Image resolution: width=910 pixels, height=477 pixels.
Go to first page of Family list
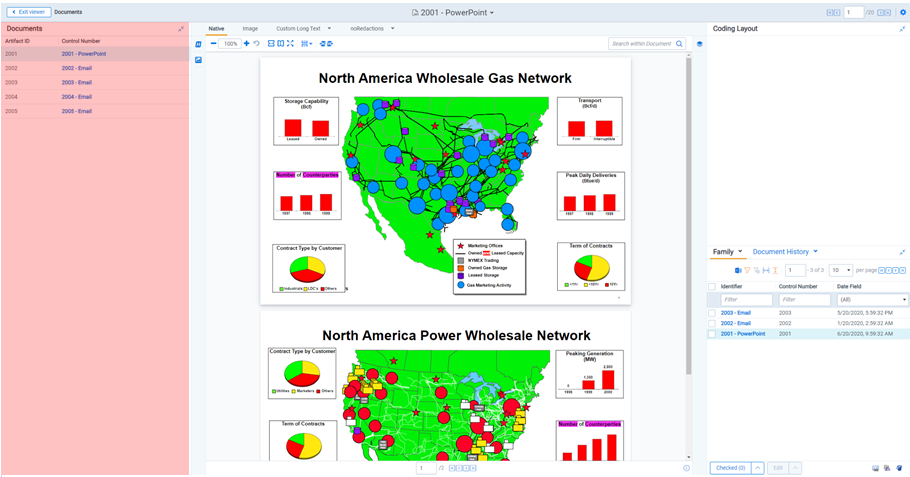click(882, 270)
